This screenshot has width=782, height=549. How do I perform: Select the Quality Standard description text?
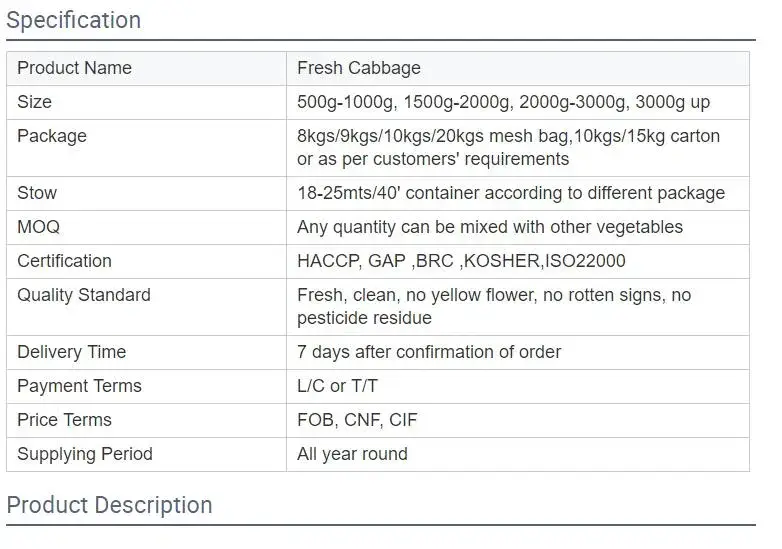(x=494, y=306)
